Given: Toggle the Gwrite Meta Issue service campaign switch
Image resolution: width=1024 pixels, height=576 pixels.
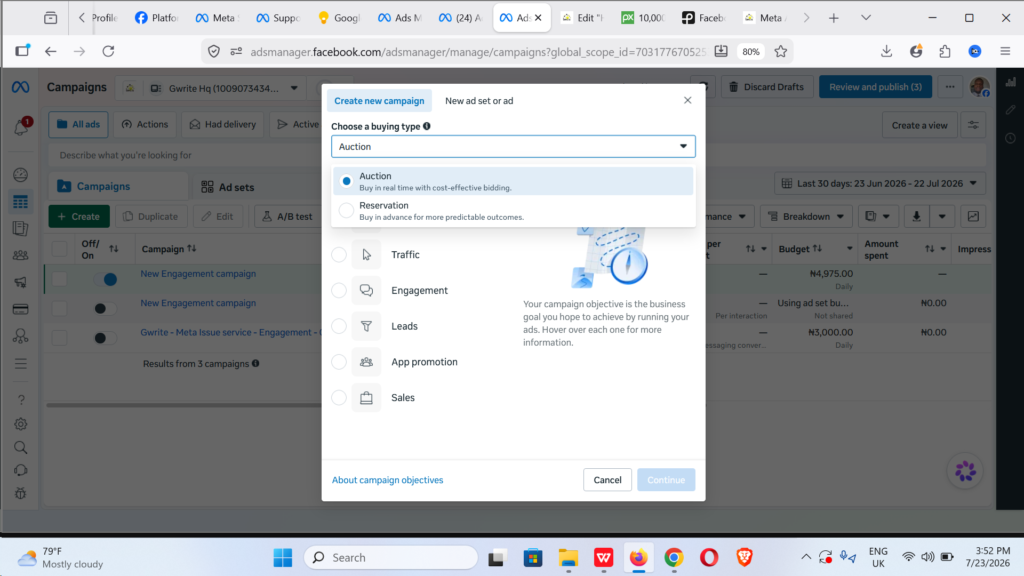Looking at the screenshot, I should (104, 338).
